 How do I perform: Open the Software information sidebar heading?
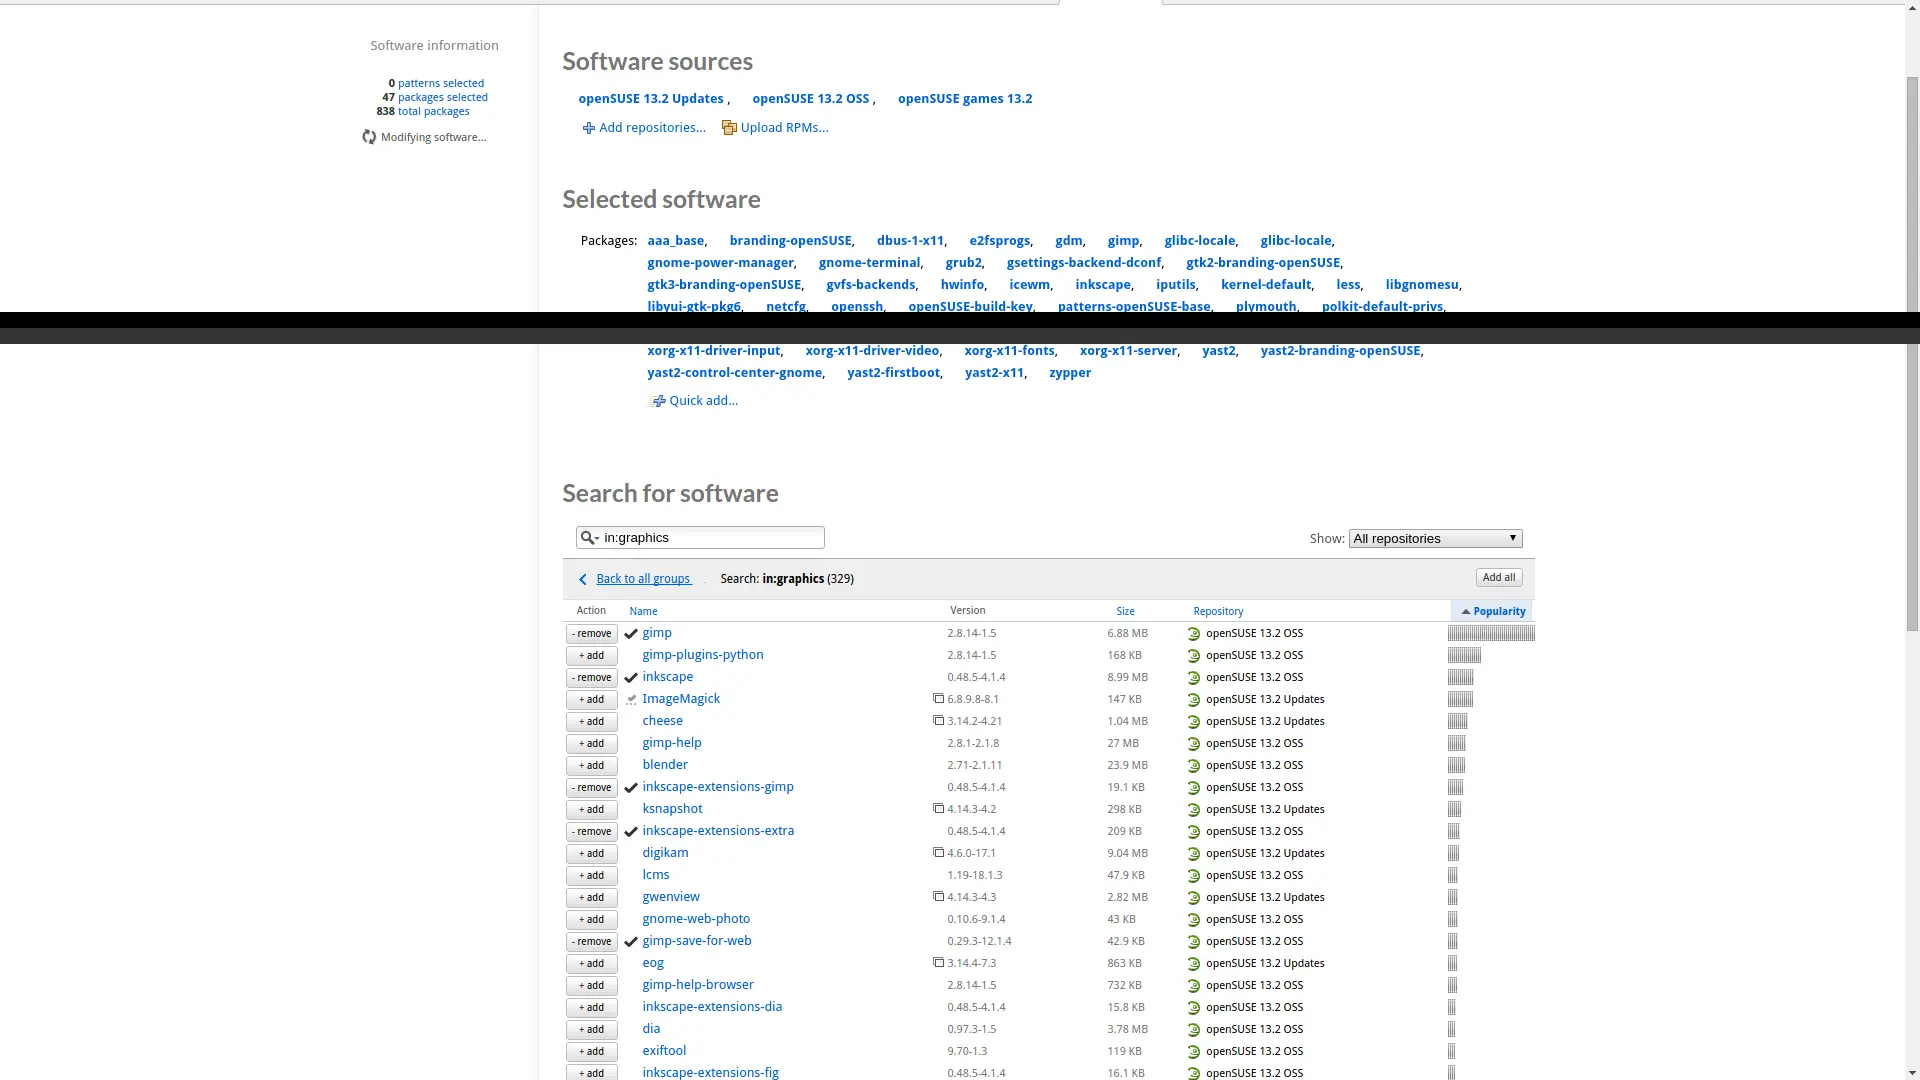coord(434,46)
